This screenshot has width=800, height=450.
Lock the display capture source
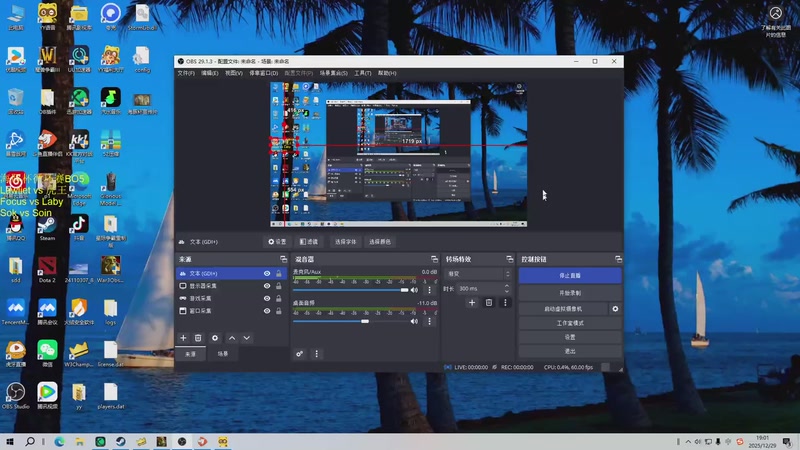pyautogui.click(x=279, y=286)
